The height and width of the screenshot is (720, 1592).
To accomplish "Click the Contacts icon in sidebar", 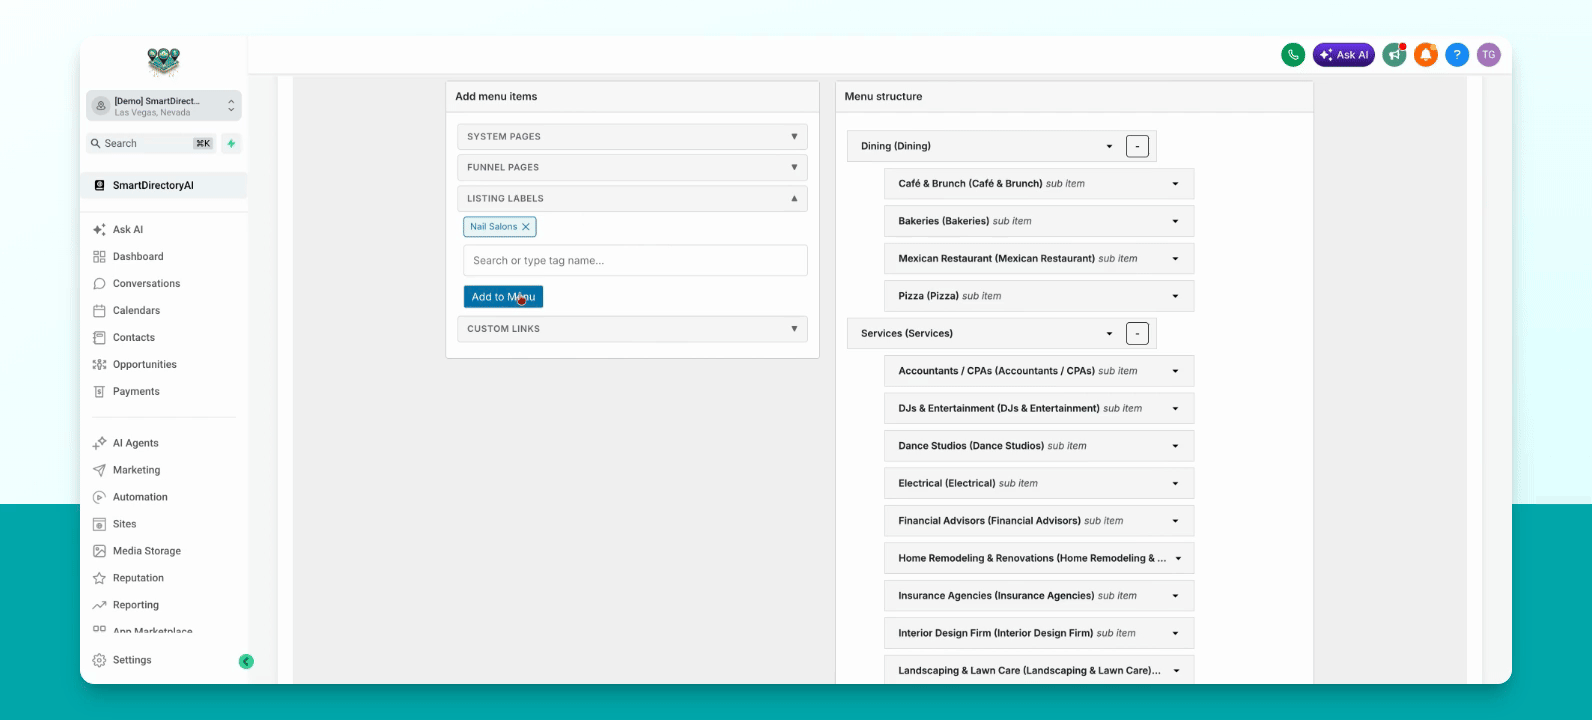I will (99, 338).
